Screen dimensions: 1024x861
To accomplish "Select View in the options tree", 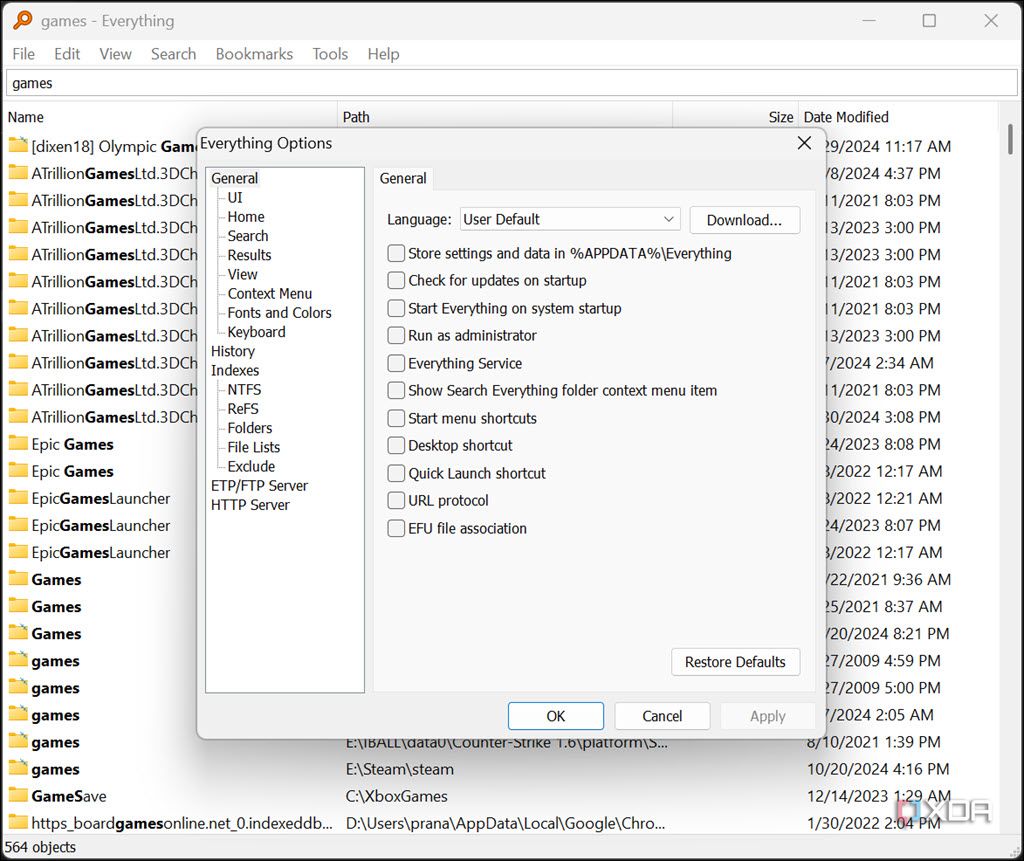I will point(243,274).
